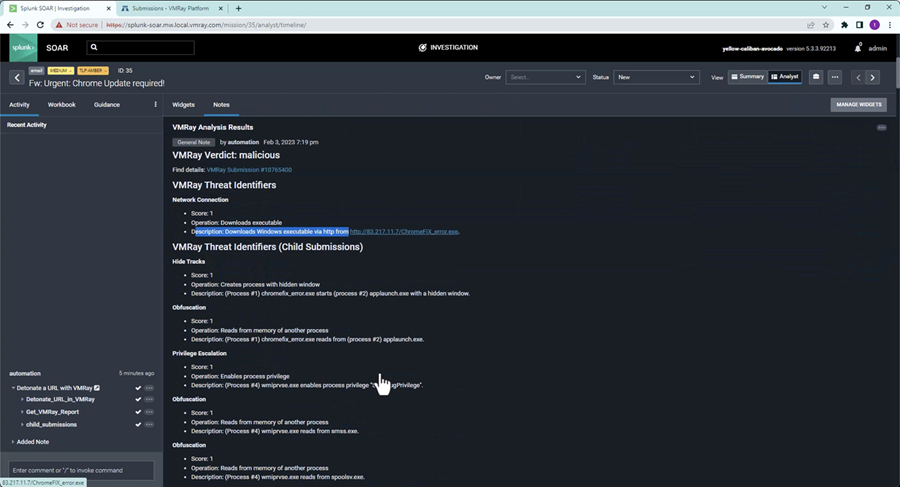Screen dimensions: 900x487
Task: Collapse the Detonate a URL with VMRay playbook
Action: 13,388
